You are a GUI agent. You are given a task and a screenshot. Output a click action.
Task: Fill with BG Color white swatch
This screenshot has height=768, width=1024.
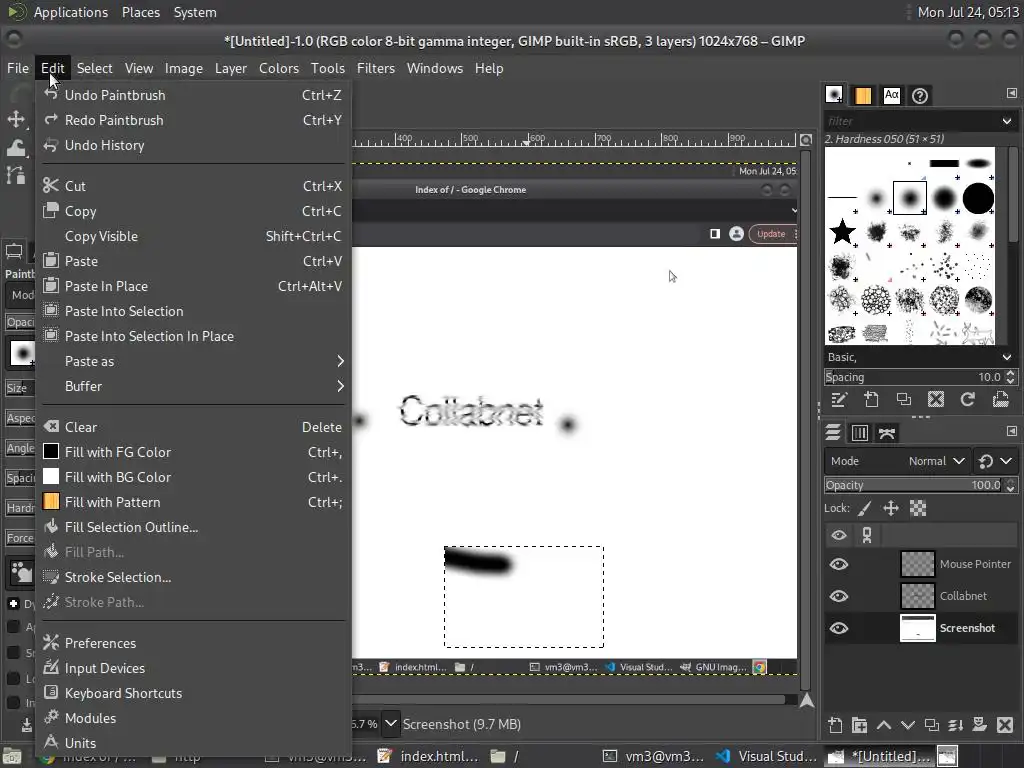[x=51, y=477]
